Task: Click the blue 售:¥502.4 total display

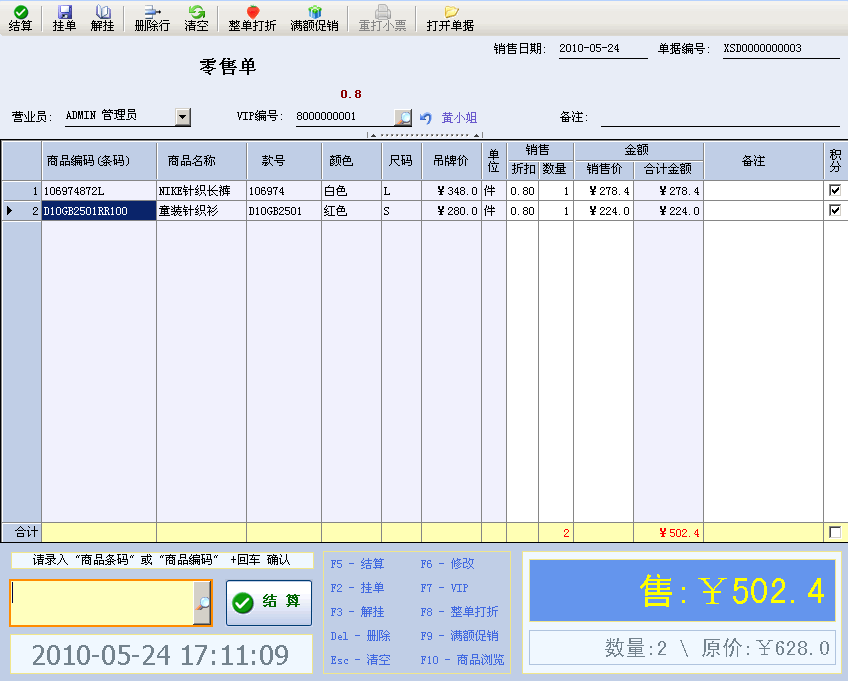Action: pos(682,591)
